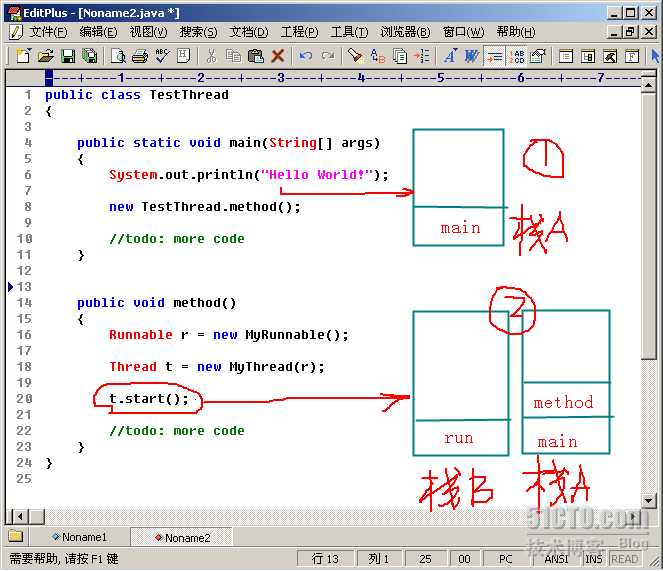
Task: Toggle the Output window icon
Action: (610, 56)
